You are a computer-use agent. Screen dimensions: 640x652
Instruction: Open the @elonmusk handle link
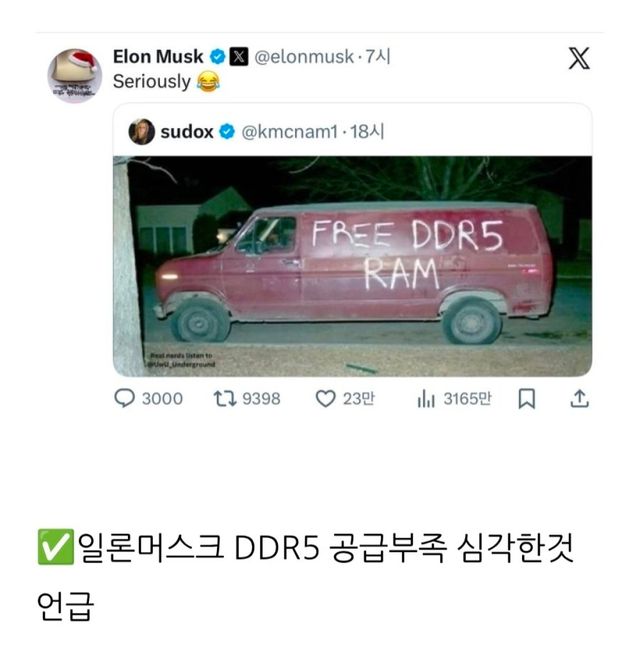304,57
